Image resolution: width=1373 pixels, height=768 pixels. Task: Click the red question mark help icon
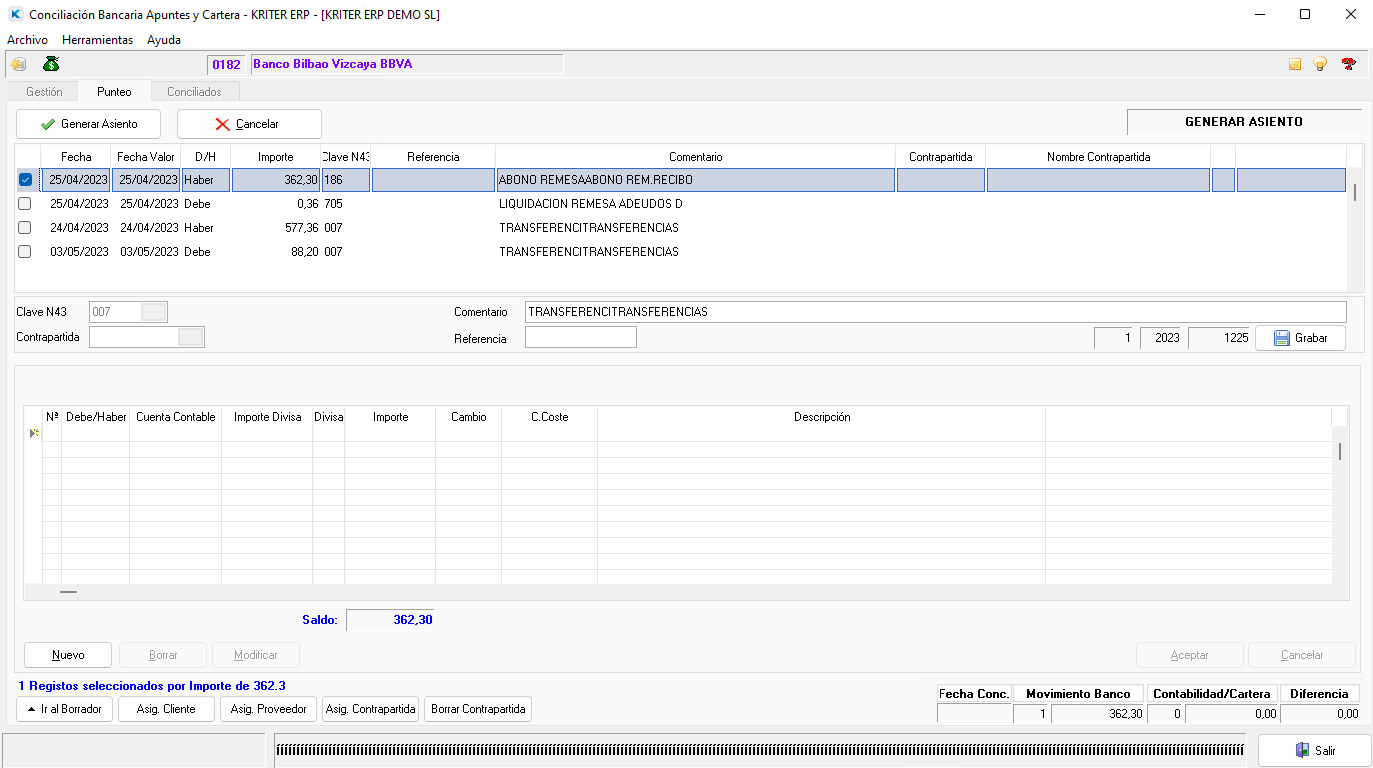1348,64
